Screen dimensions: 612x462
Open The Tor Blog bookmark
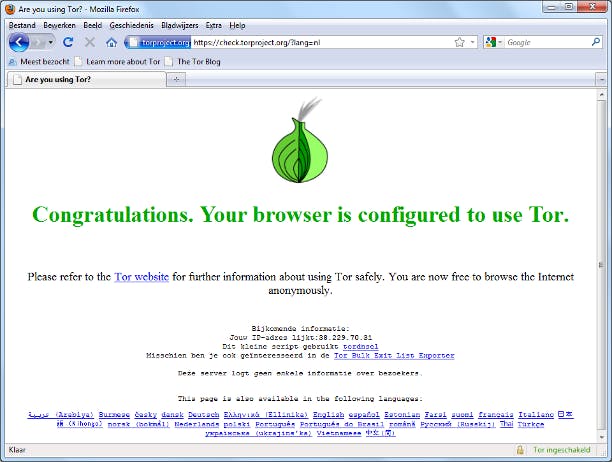click(193, 62)
